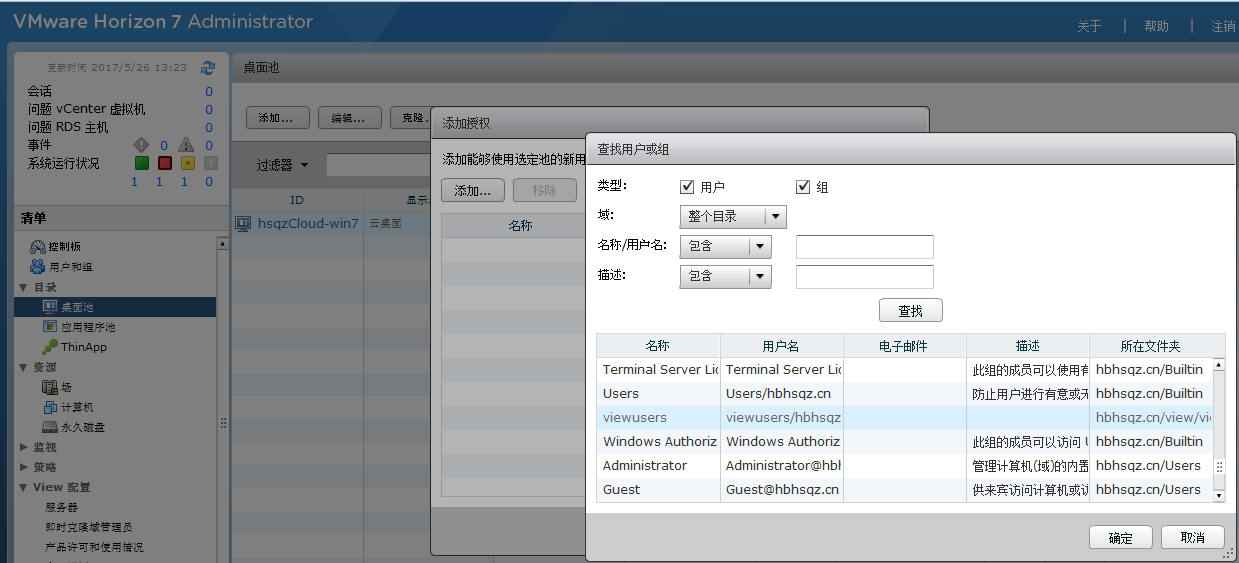The height and width of the screenshot is (563, 1239).
Task: Open 产品许可和使用情况 tree item
Action: (x=94, y=547)
